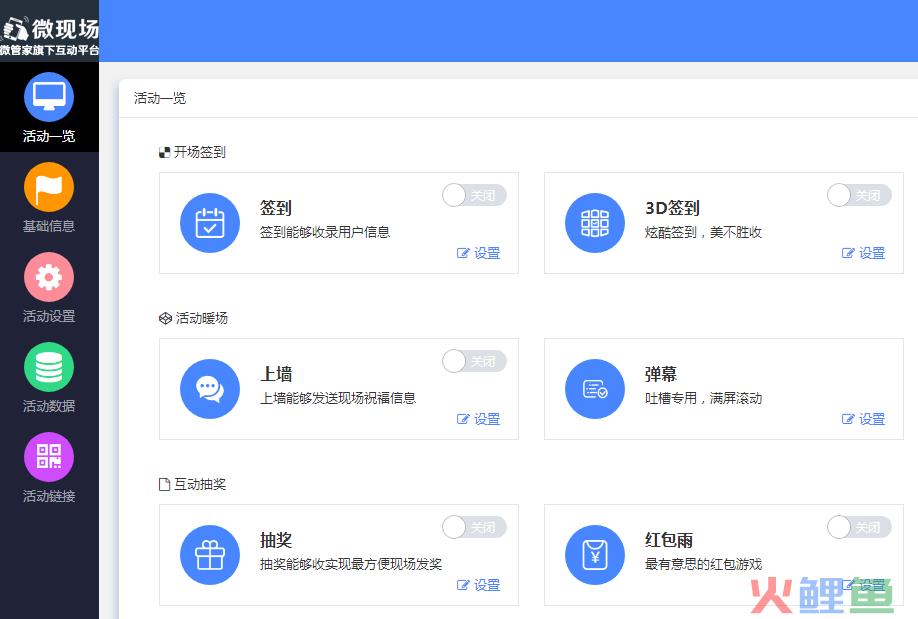Select the 基础信息 sidebar label
This screenshot has width=918, height=619.
tap(49, 226)
